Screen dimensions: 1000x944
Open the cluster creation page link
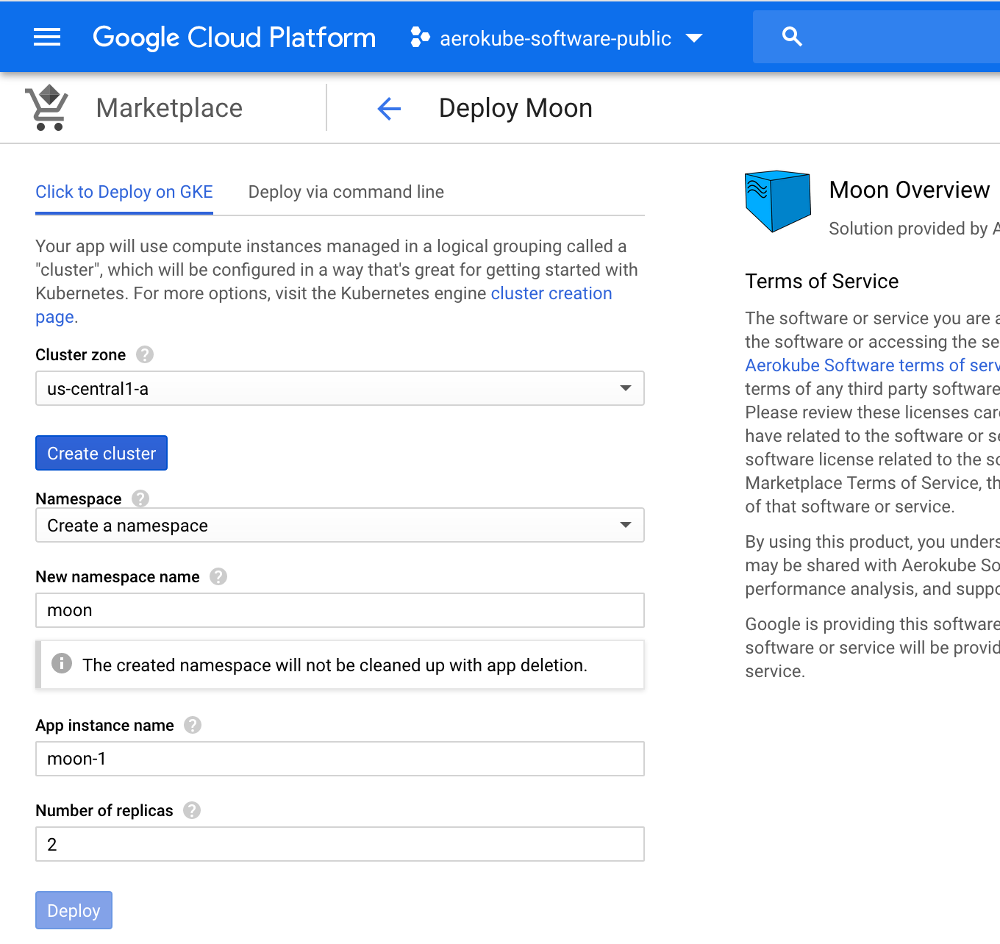click(551, 293)
